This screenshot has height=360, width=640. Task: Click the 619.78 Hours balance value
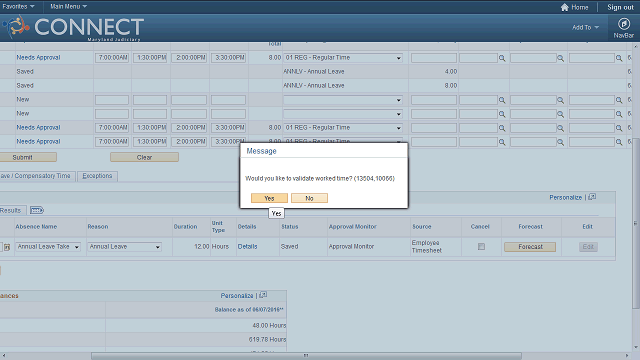click(267, 339)
